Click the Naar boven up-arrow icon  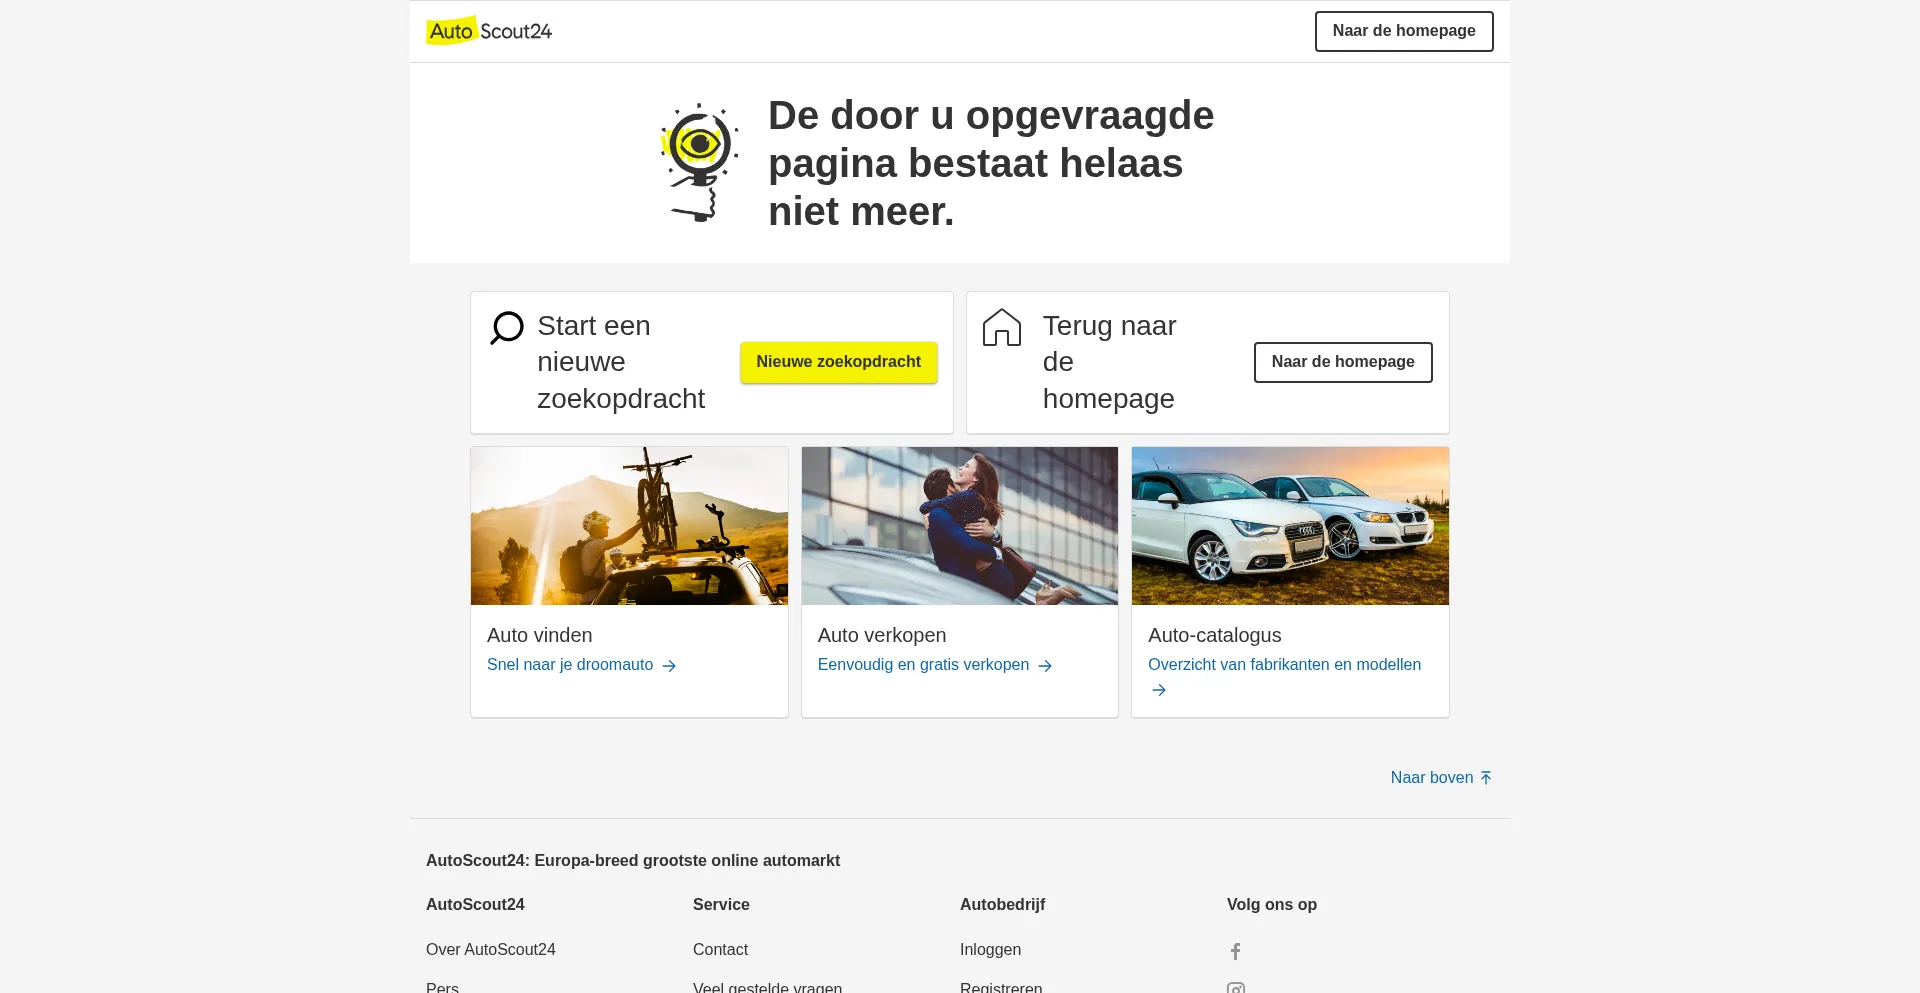tap(1486, 778)
